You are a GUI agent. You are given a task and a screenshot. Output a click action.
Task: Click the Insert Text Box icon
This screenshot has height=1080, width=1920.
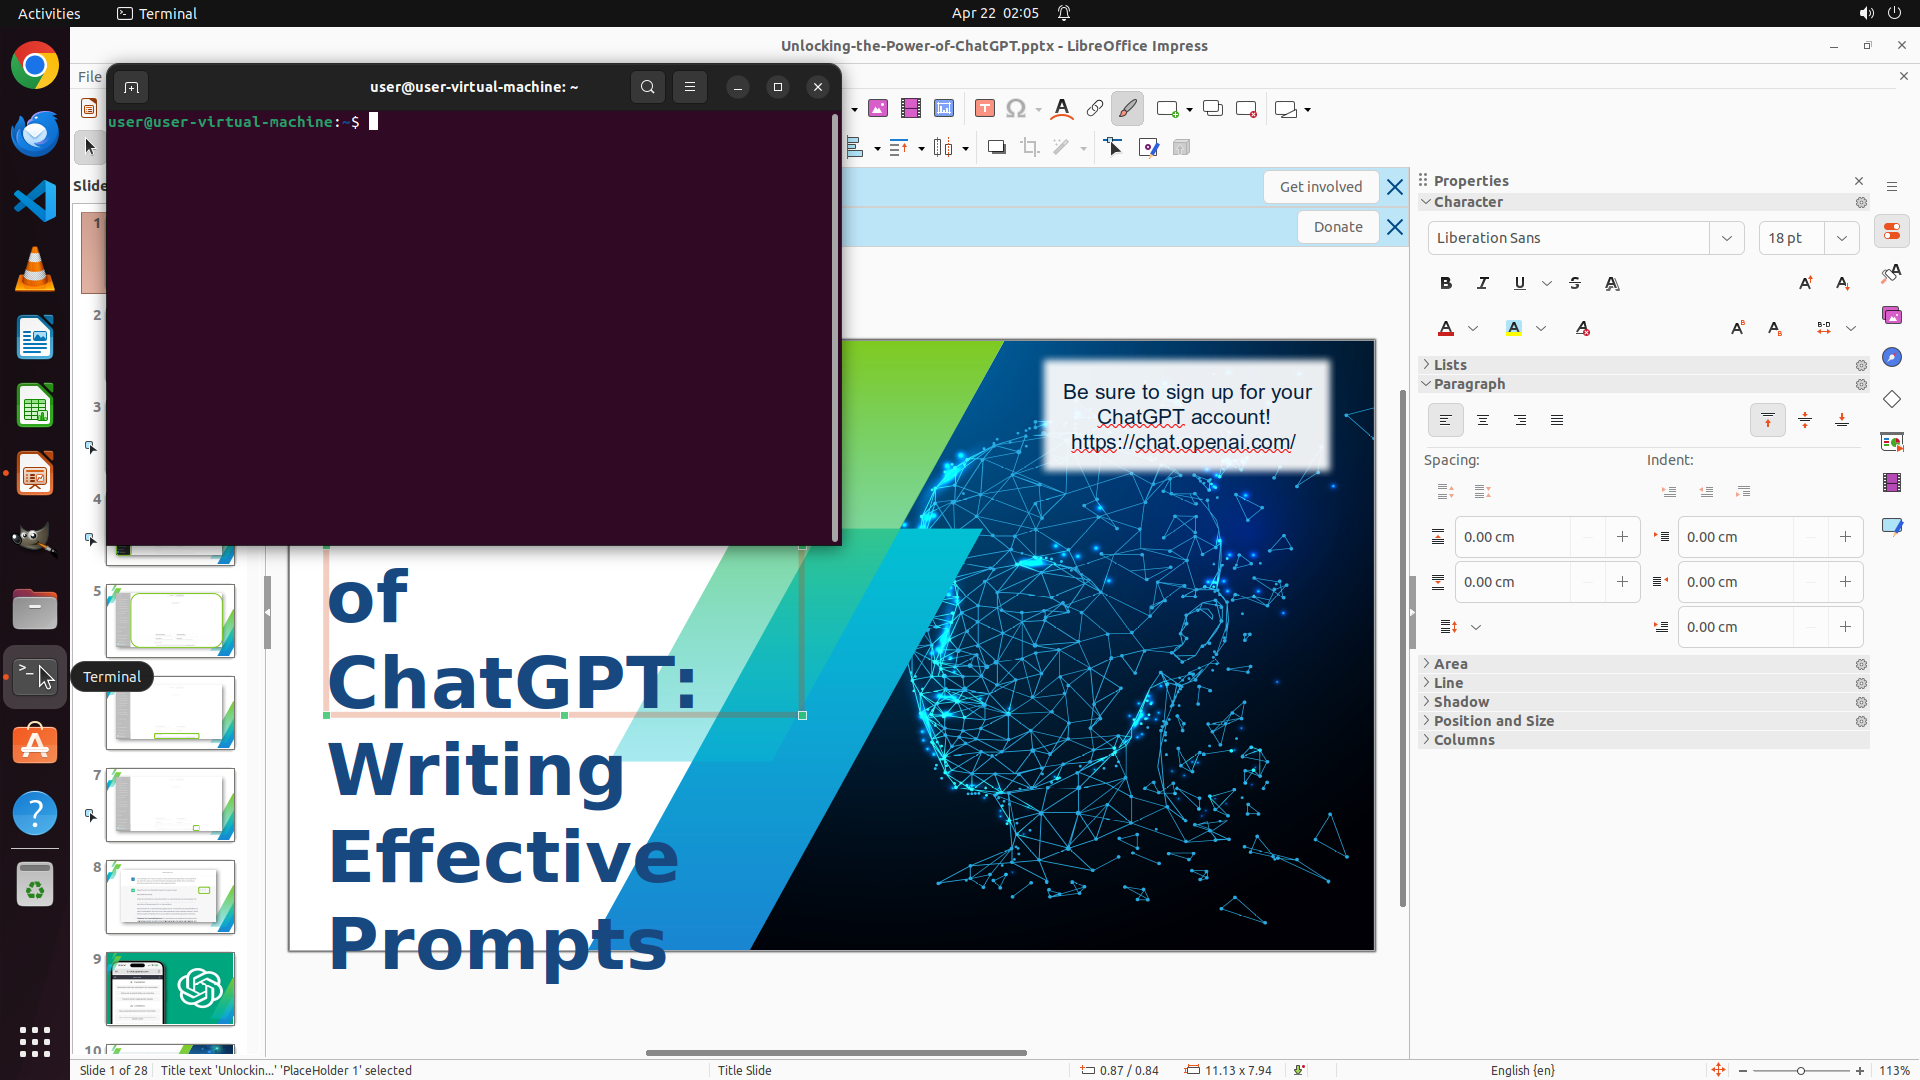tap(985, 109)
